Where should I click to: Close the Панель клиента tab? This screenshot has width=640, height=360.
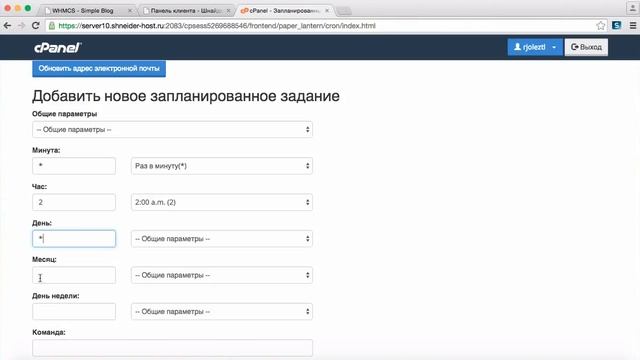click(228, 11)
